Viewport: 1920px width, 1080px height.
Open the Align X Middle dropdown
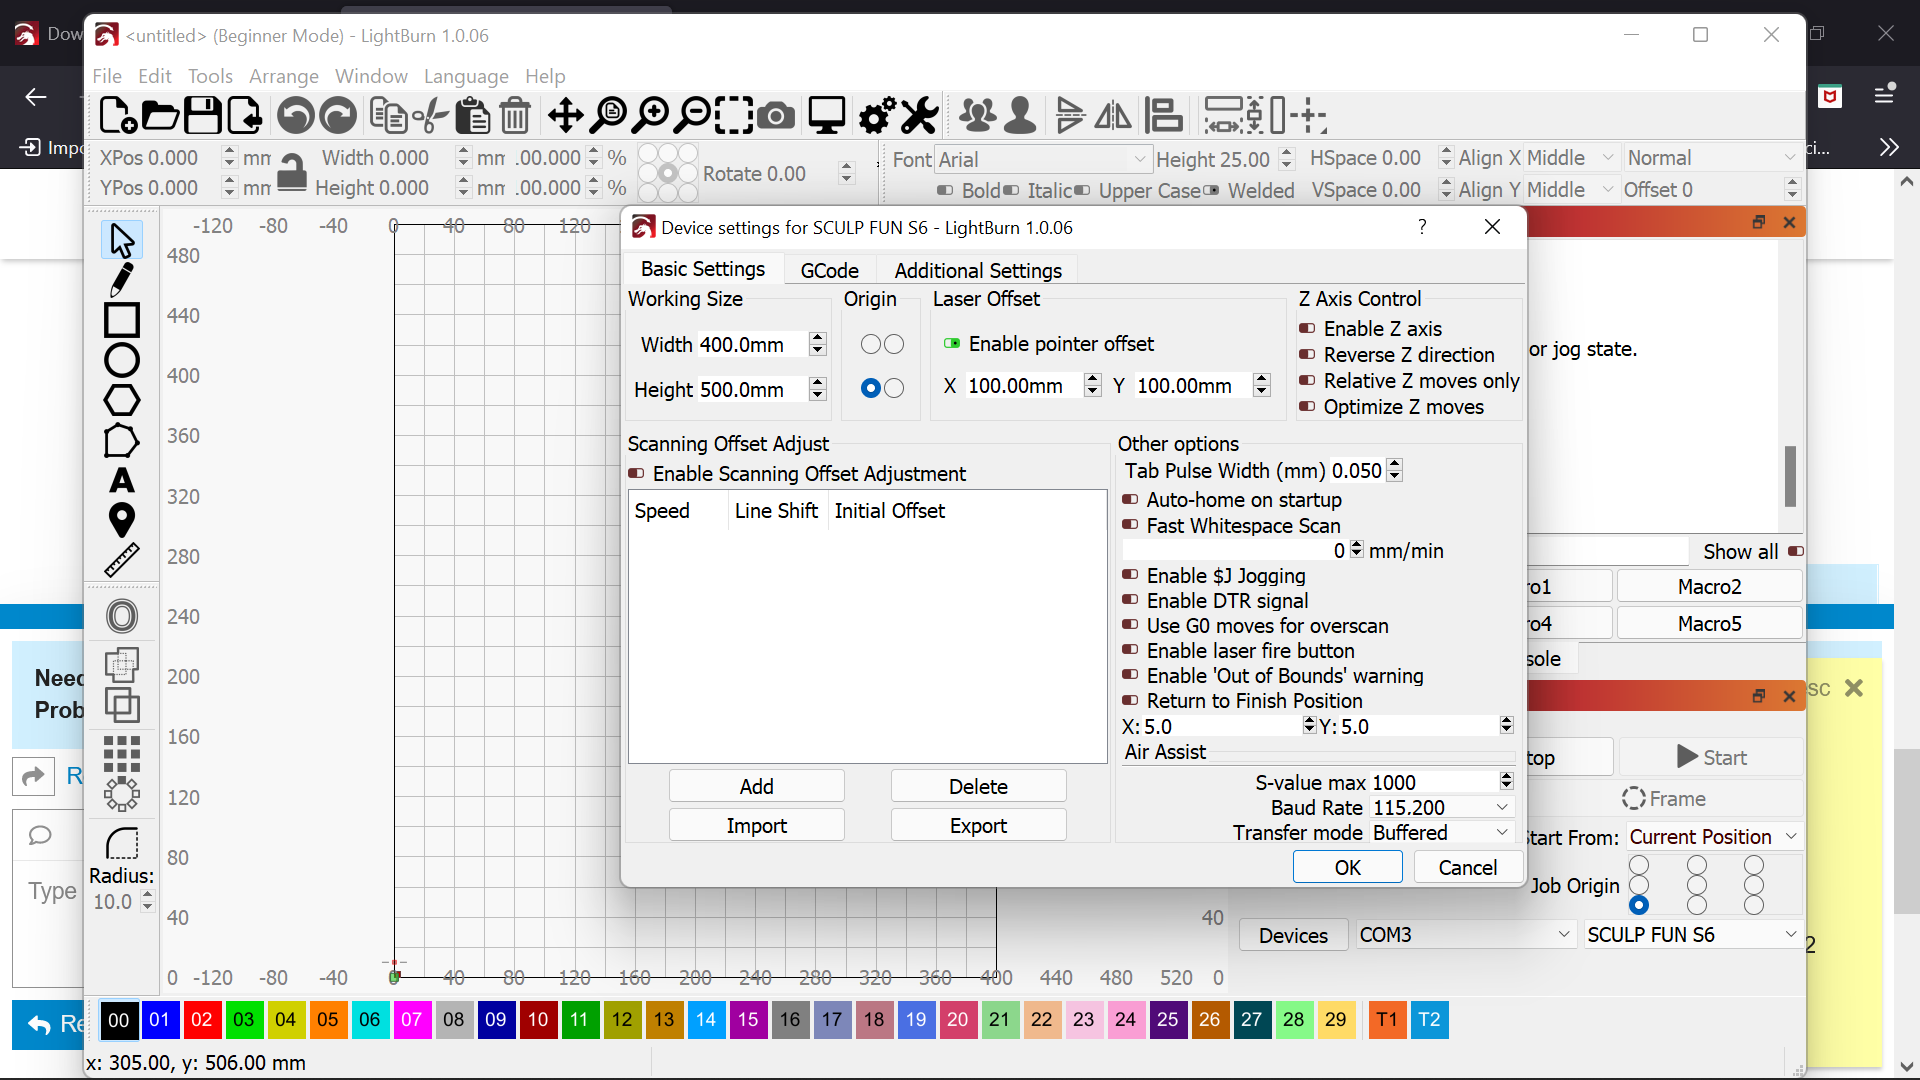click(x=1570, y=158)
